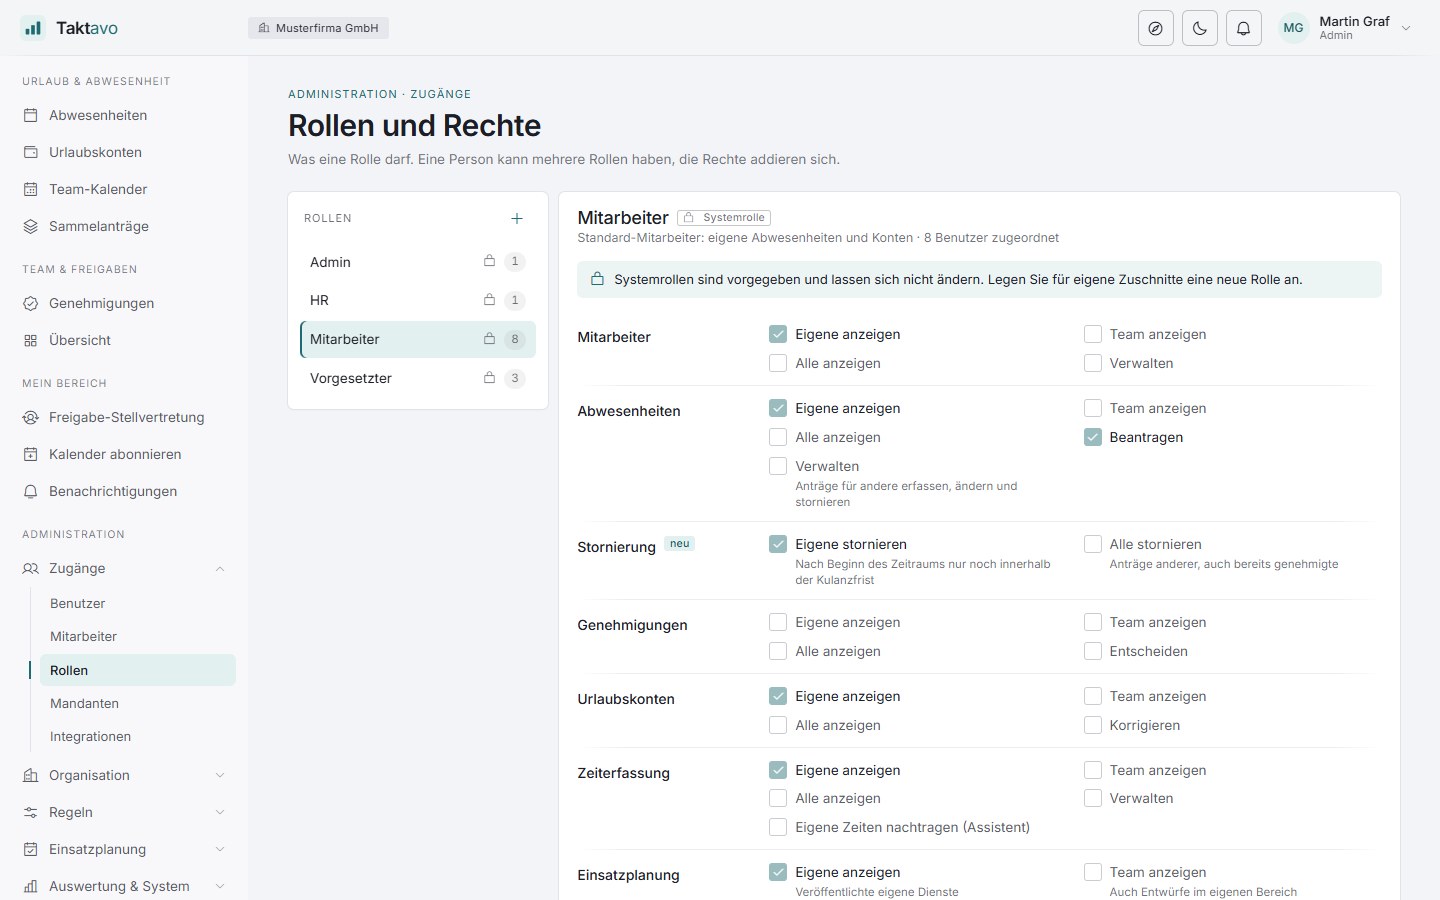Enable 'Alle stornieren' checkbox

(1093, 544)
